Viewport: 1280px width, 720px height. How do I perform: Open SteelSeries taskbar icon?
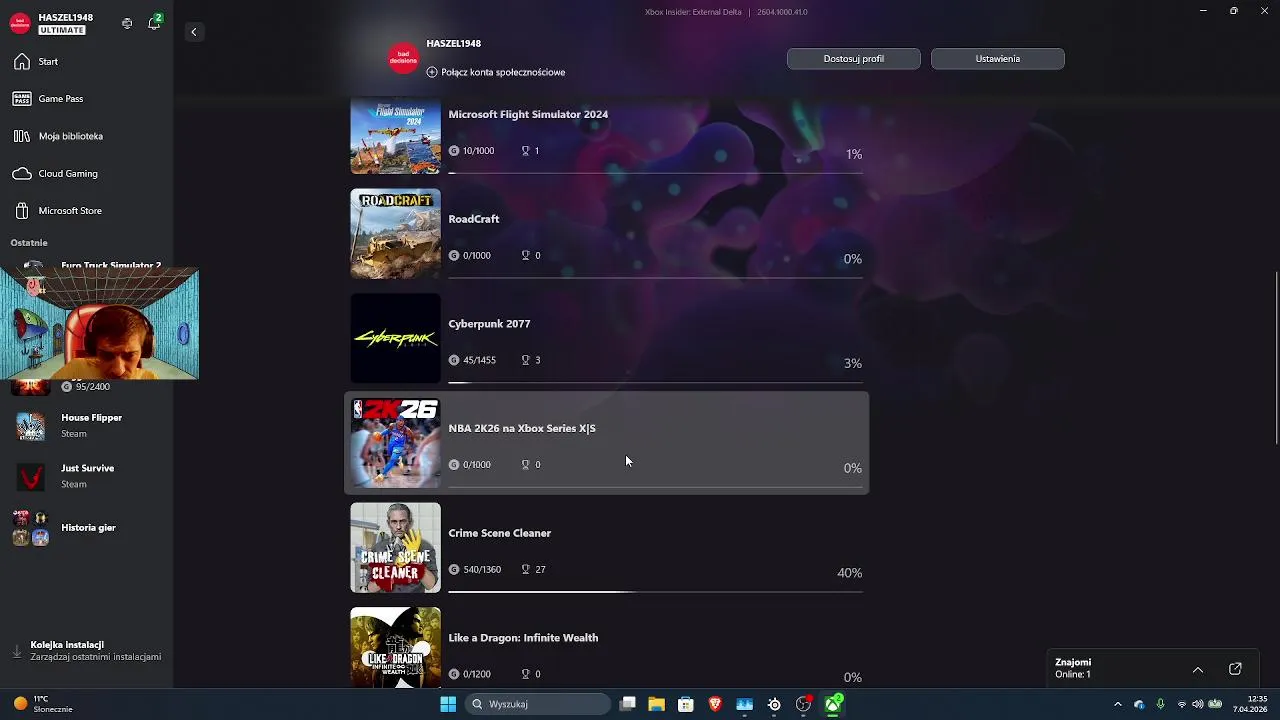[x=774, y=704]
